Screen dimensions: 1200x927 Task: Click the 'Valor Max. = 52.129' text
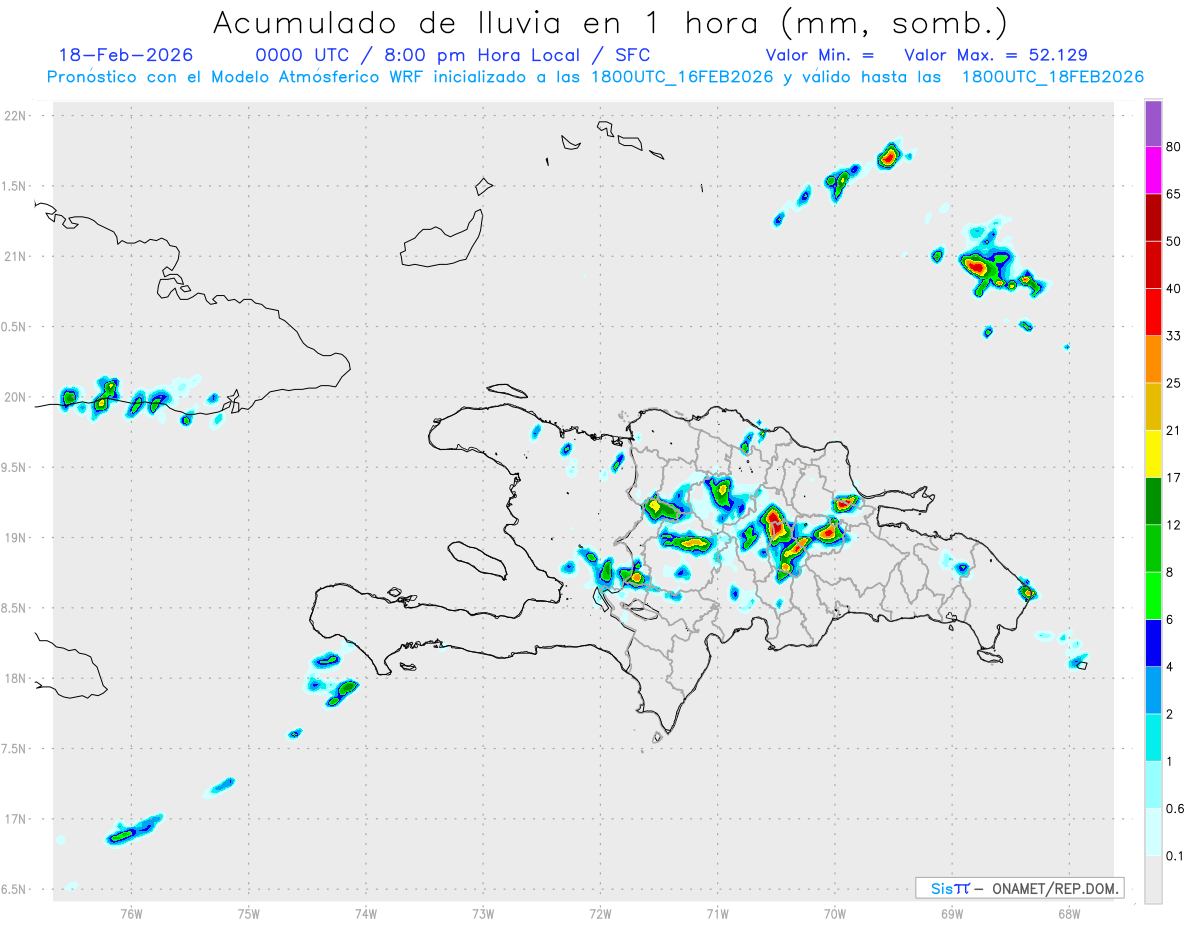pos(996,55)
